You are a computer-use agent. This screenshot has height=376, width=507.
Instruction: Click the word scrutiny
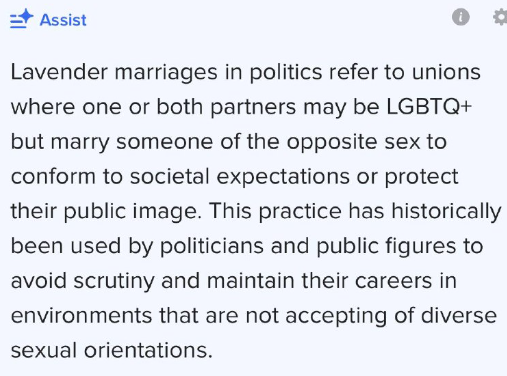114,282
